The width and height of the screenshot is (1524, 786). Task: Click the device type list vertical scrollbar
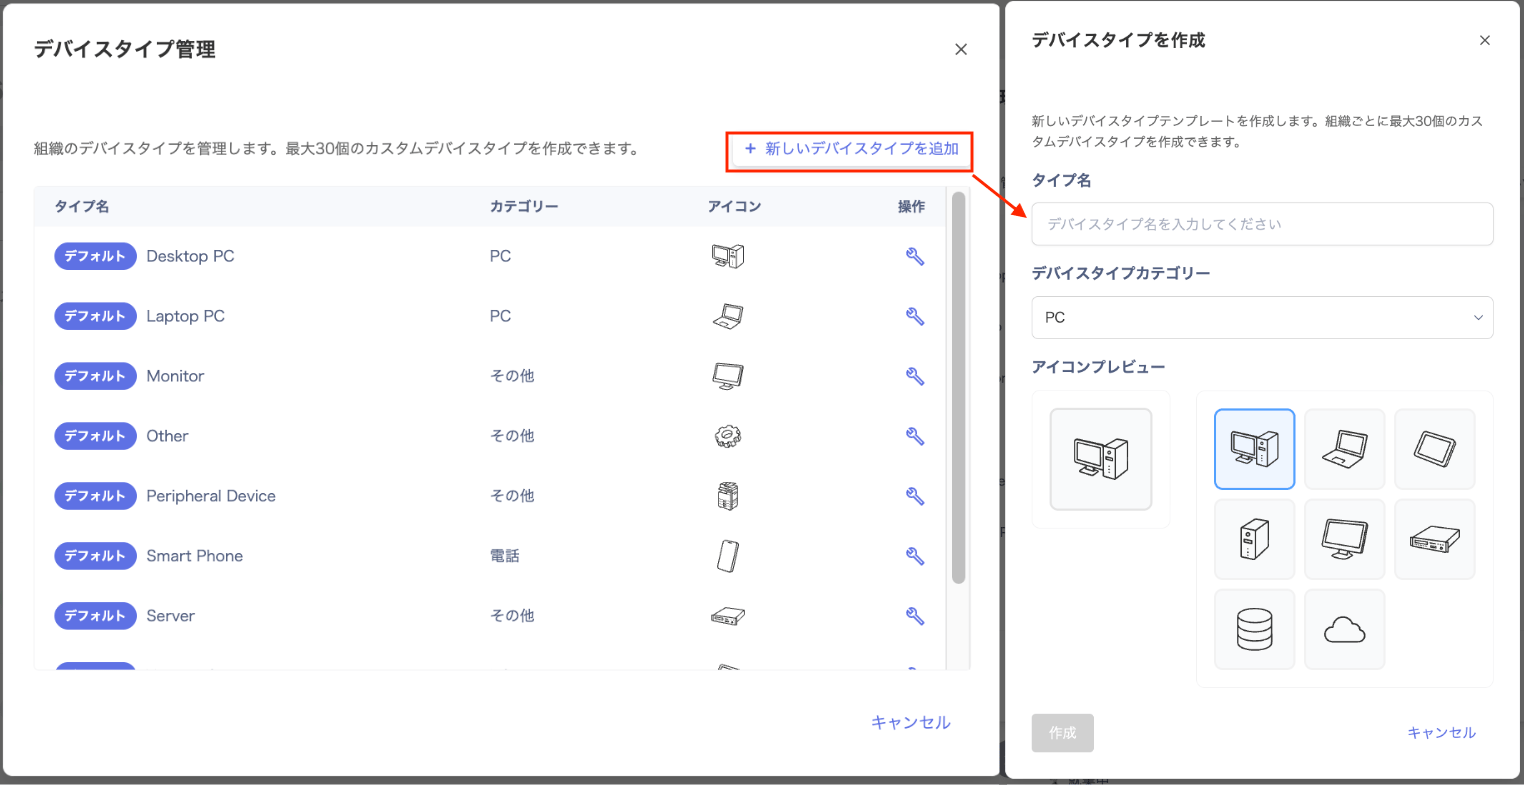coord(958,388)
